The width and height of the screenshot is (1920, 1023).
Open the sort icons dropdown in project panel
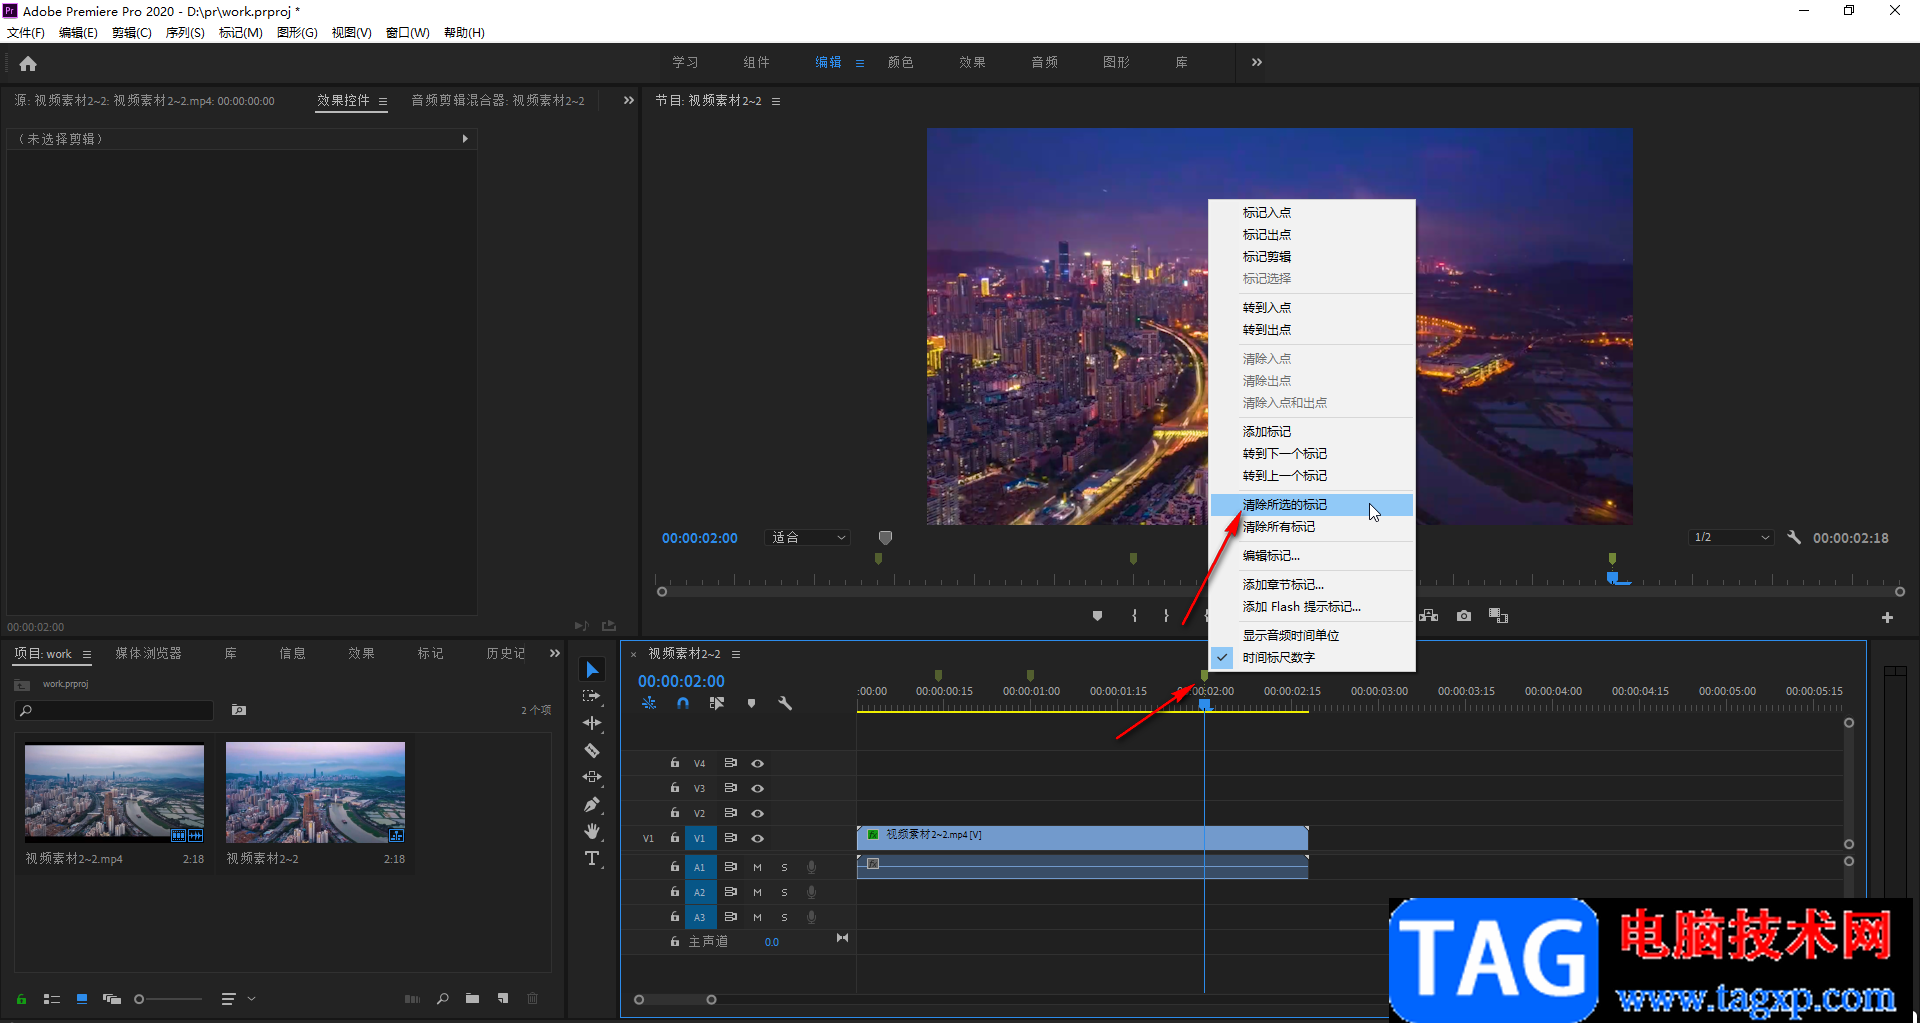click(x=238, y=998)
